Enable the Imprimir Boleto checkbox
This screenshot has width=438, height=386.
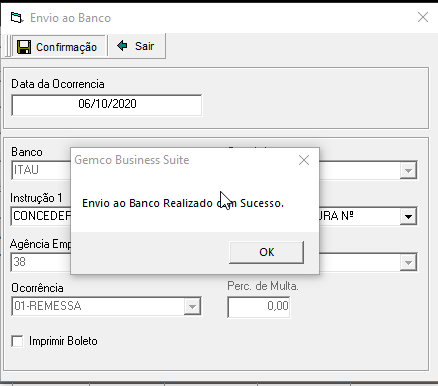(x=17, y=341)
